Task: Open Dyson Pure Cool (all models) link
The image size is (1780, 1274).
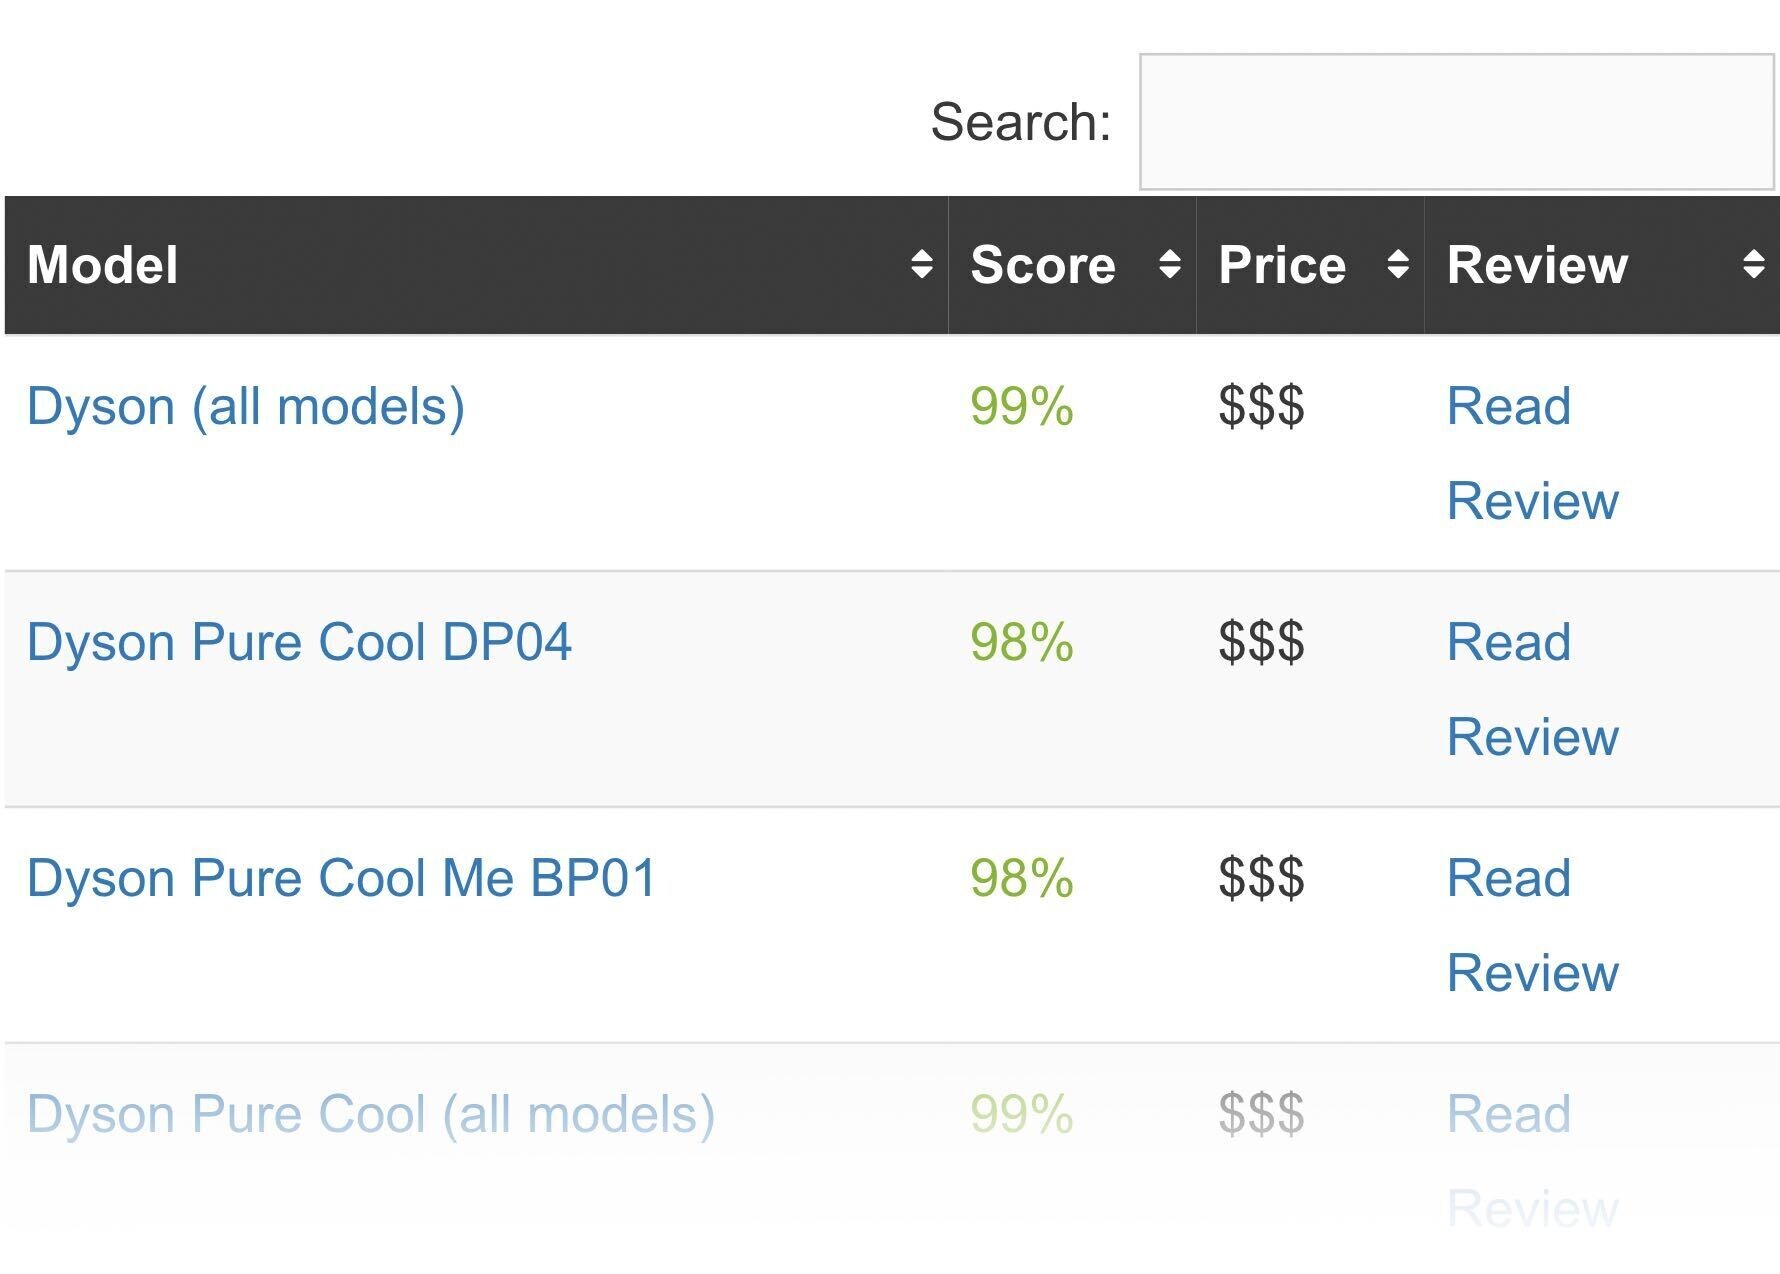Action: coord(371,1114)
